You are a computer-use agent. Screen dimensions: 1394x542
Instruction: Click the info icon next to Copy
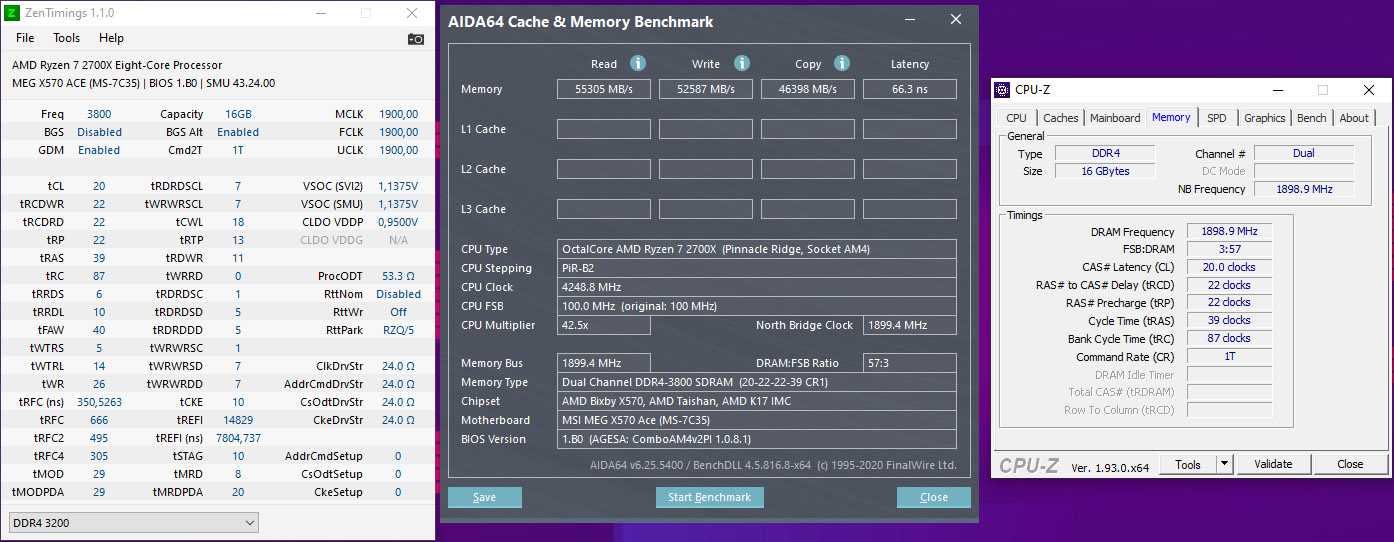coord(842,63)
